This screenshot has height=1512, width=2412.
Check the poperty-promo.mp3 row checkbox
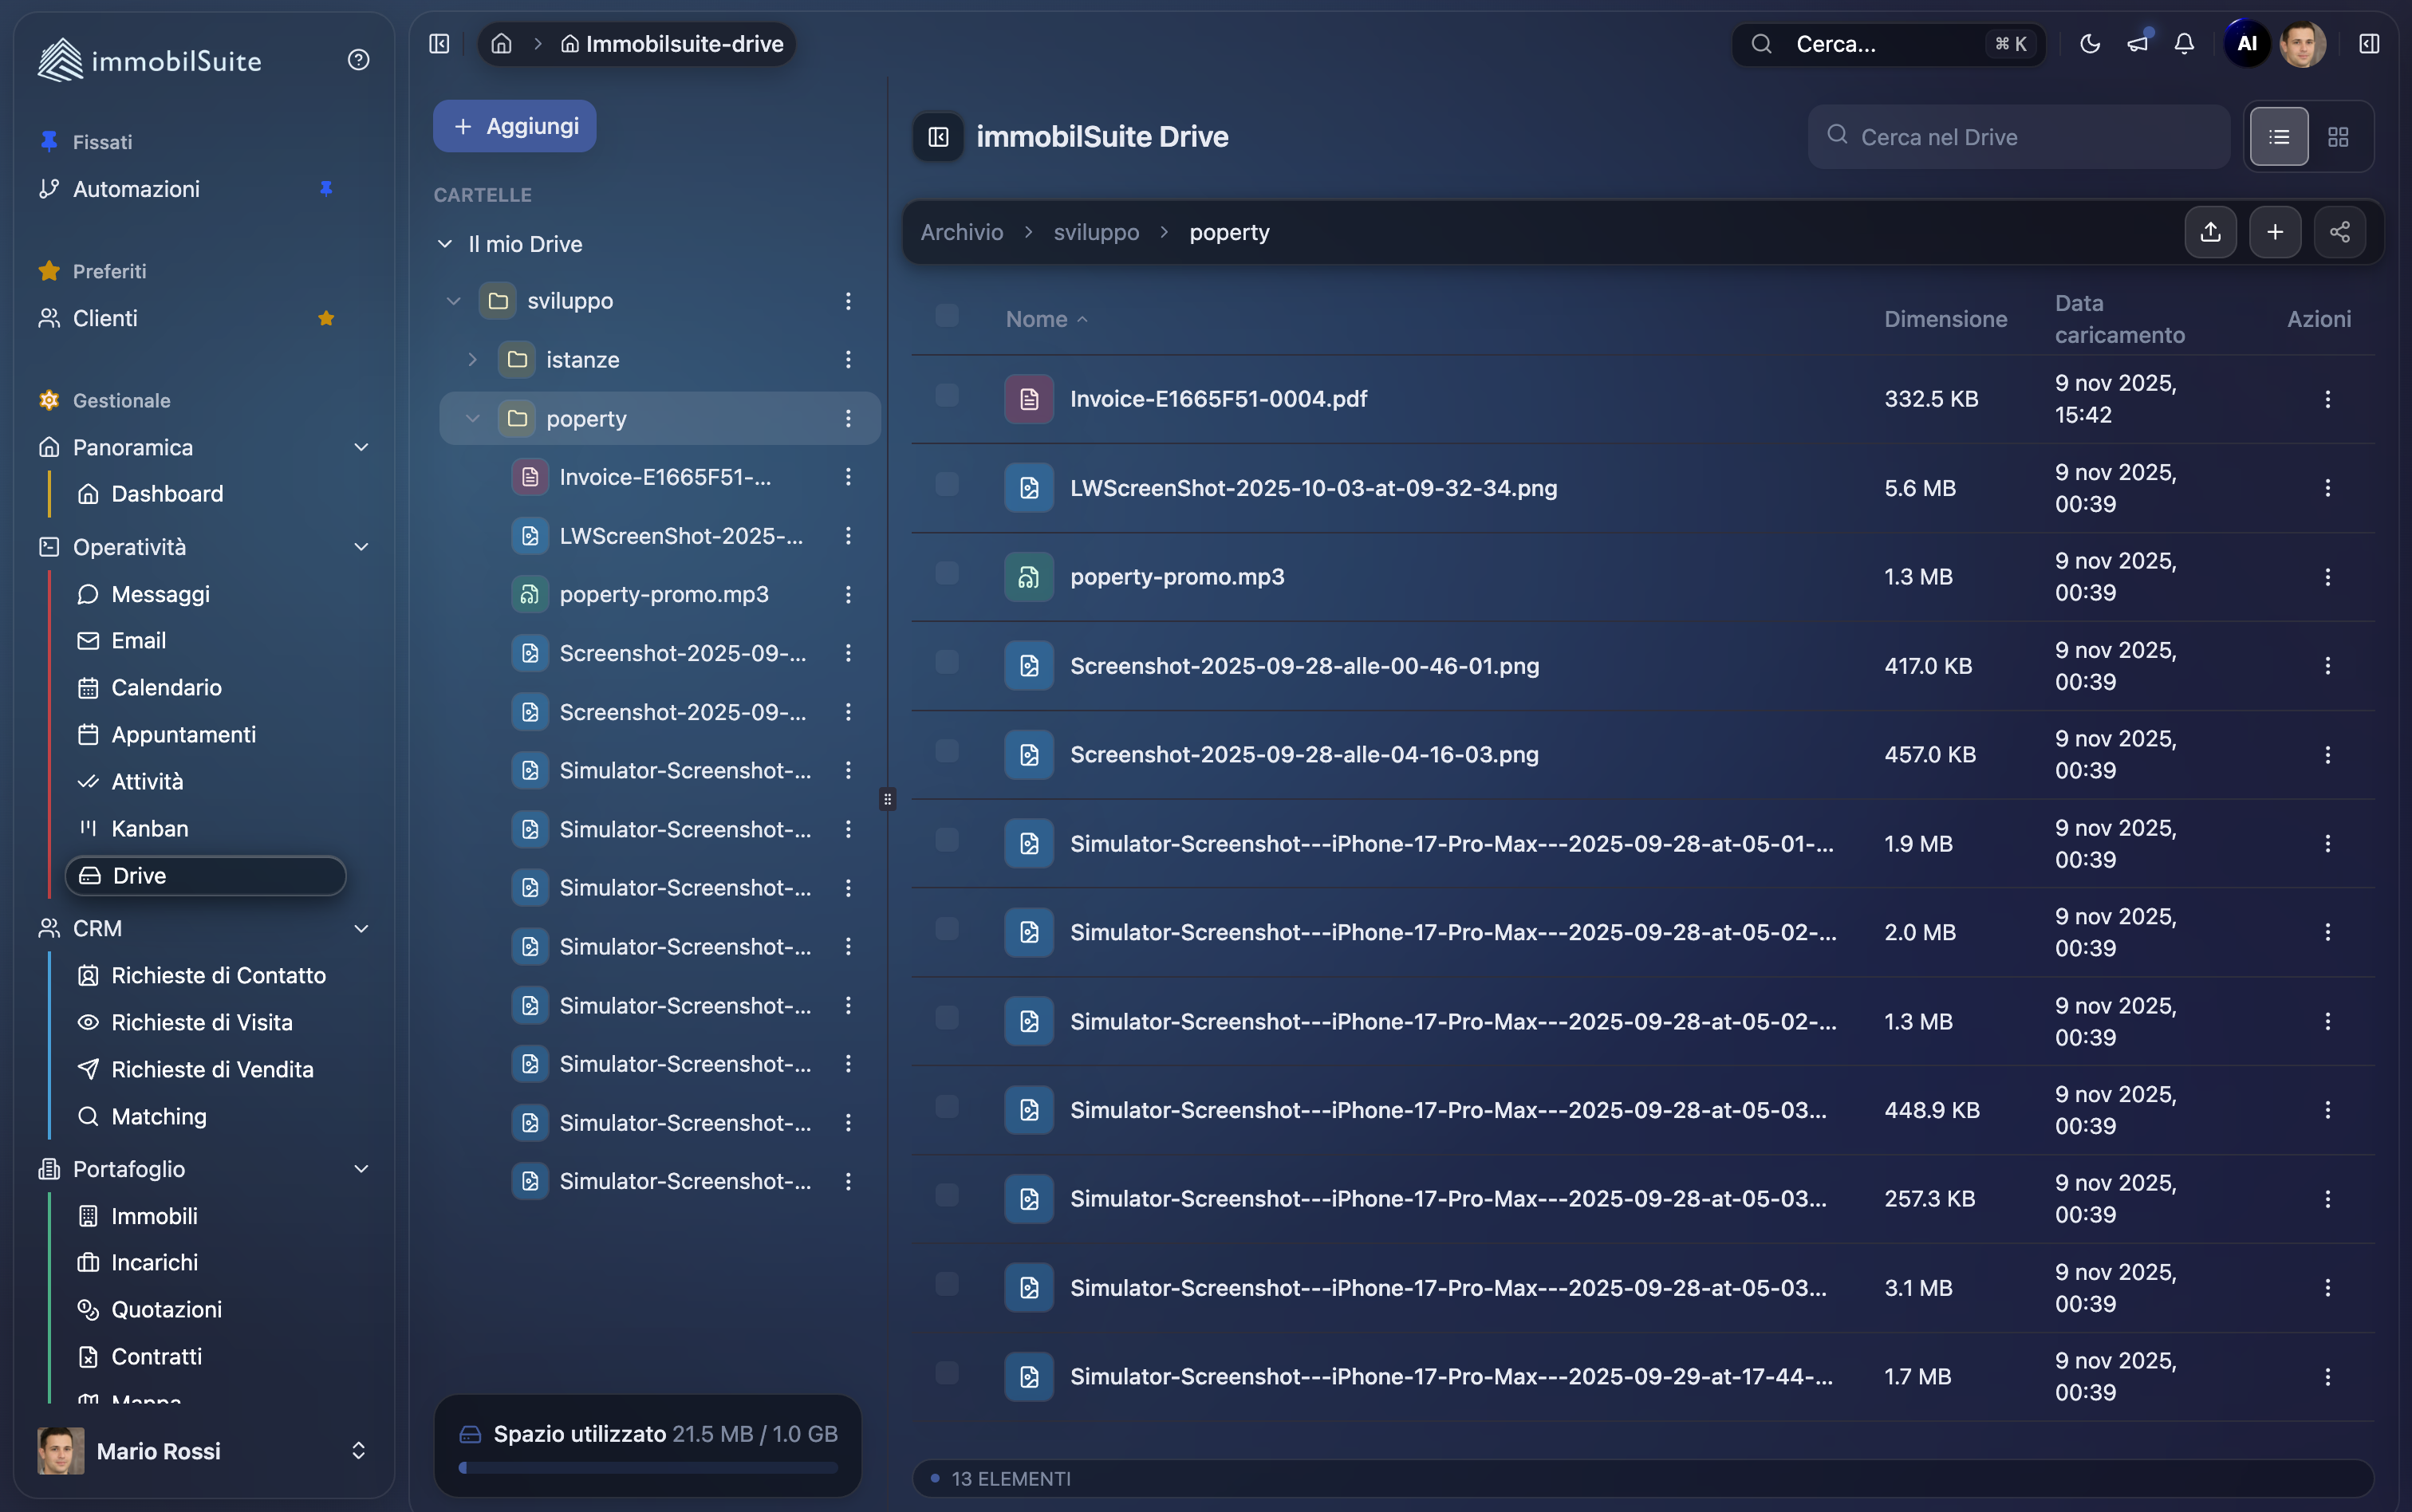pos(946,574)
